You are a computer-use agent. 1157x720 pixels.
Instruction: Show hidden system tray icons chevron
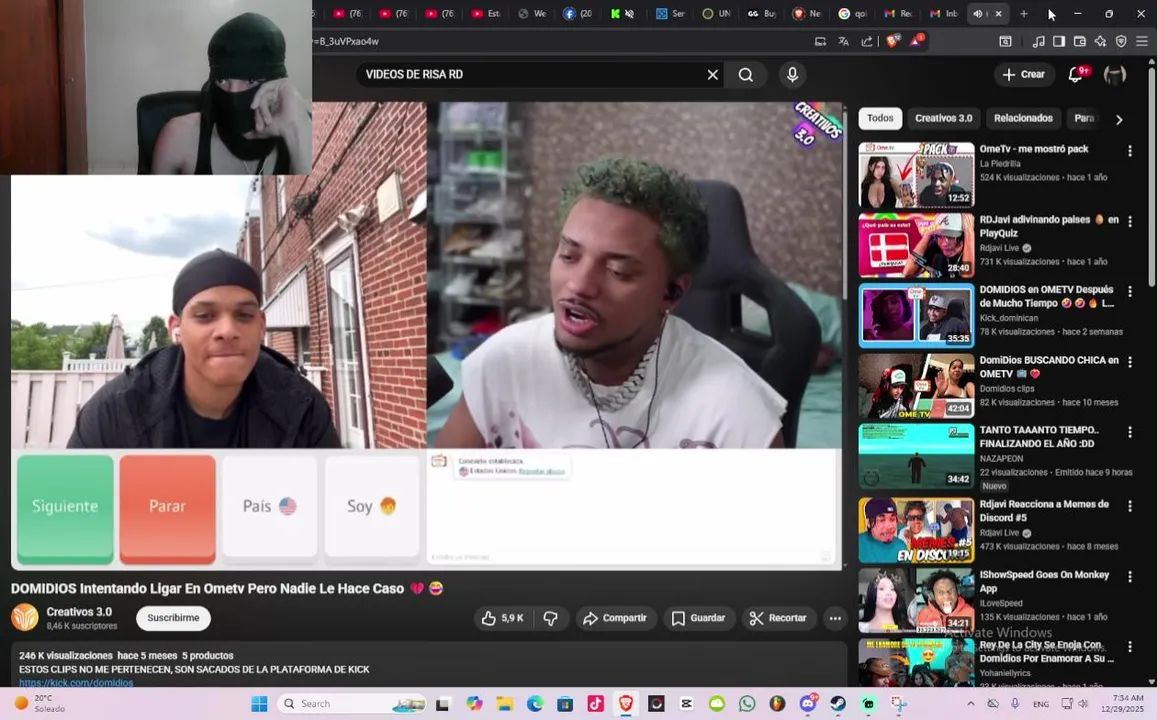(x=970, y=704)
